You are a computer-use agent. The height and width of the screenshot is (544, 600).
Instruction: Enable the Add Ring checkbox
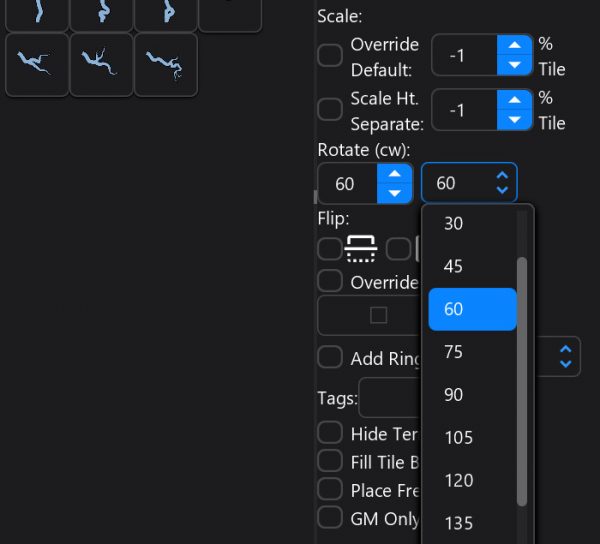tap(330, 357)
